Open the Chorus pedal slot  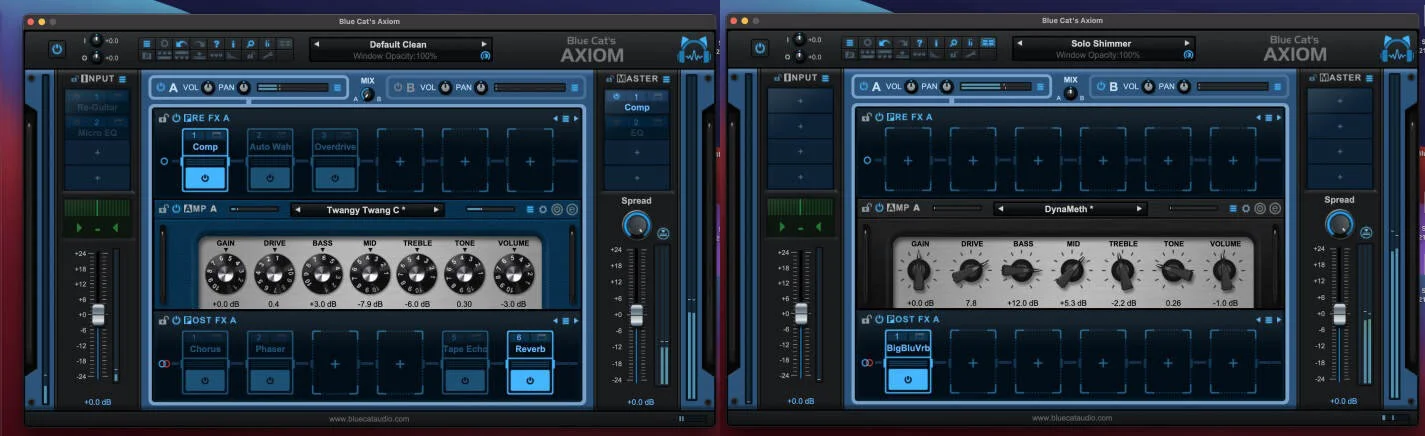[205, 348]
